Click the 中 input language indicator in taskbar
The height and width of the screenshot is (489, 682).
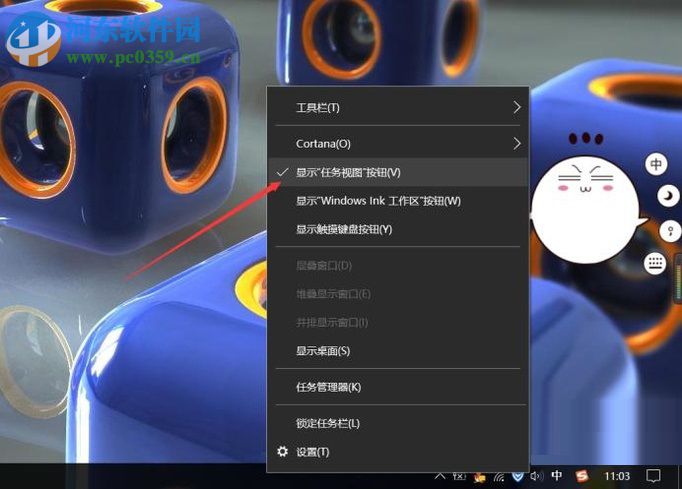click(x=556, y=476)
